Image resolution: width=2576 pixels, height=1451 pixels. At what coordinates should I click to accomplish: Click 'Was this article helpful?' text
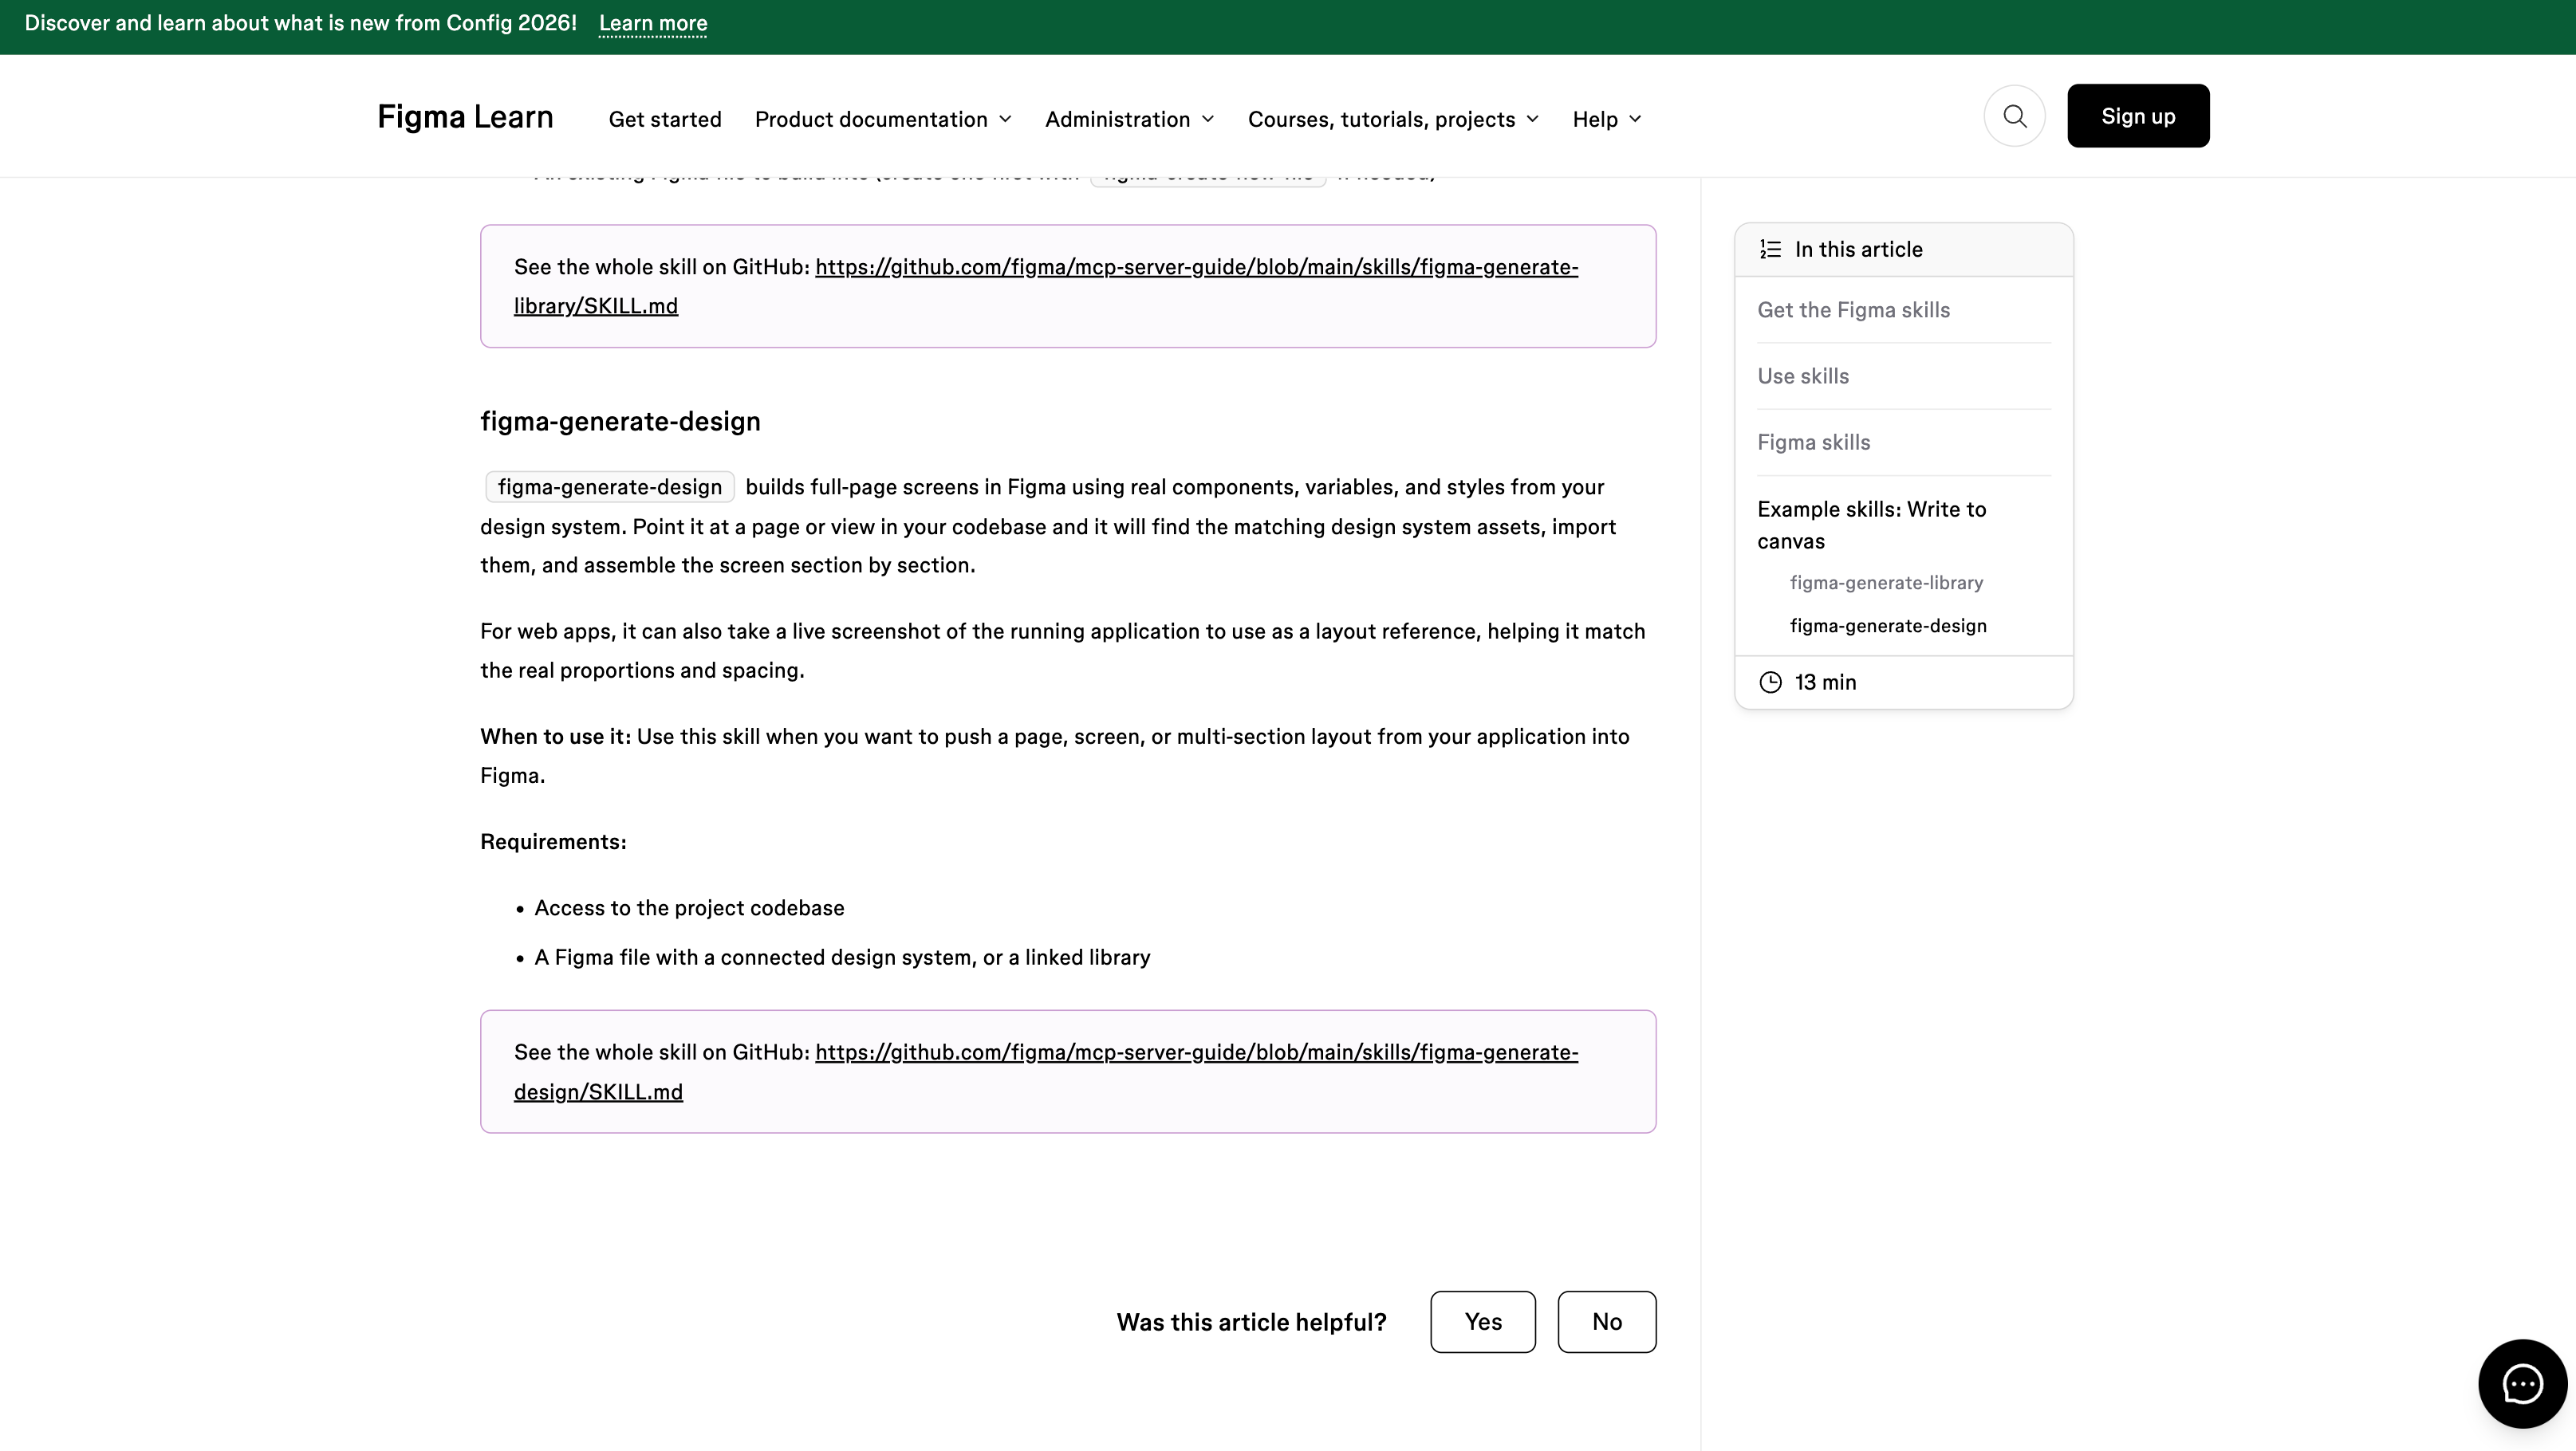click(1251, 1322)
